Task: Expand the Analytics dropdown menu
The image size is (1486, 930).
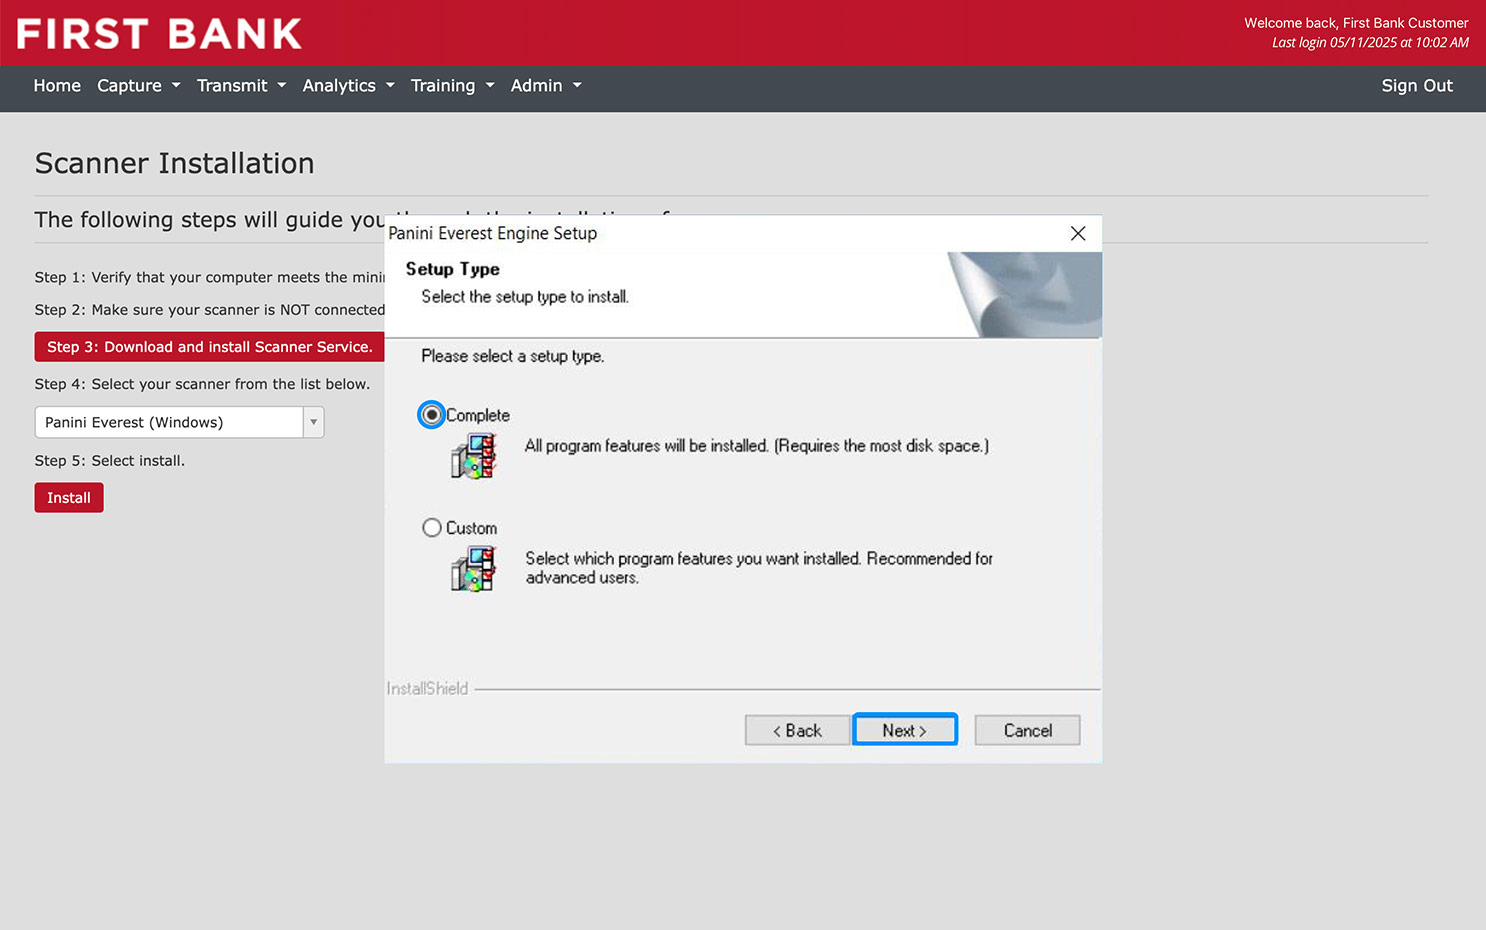Action: pos(348,86)
